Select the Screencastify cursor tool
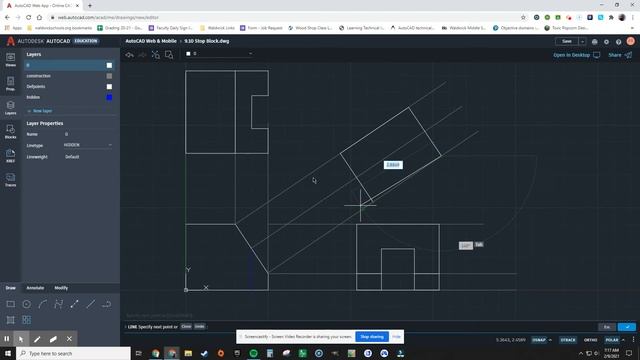This screenshot has height=360, width=640. point(21,339)
